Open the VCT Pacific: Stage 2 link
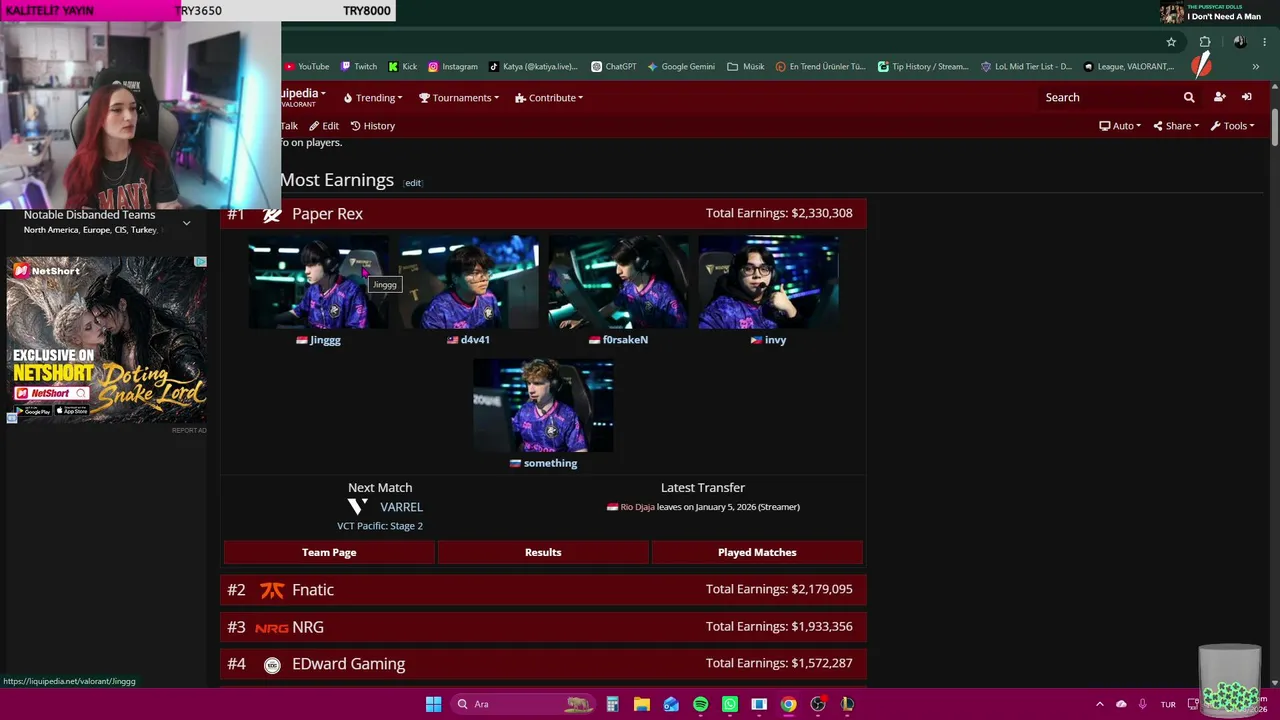This screenshot has width=1280, height=720. 380,526
